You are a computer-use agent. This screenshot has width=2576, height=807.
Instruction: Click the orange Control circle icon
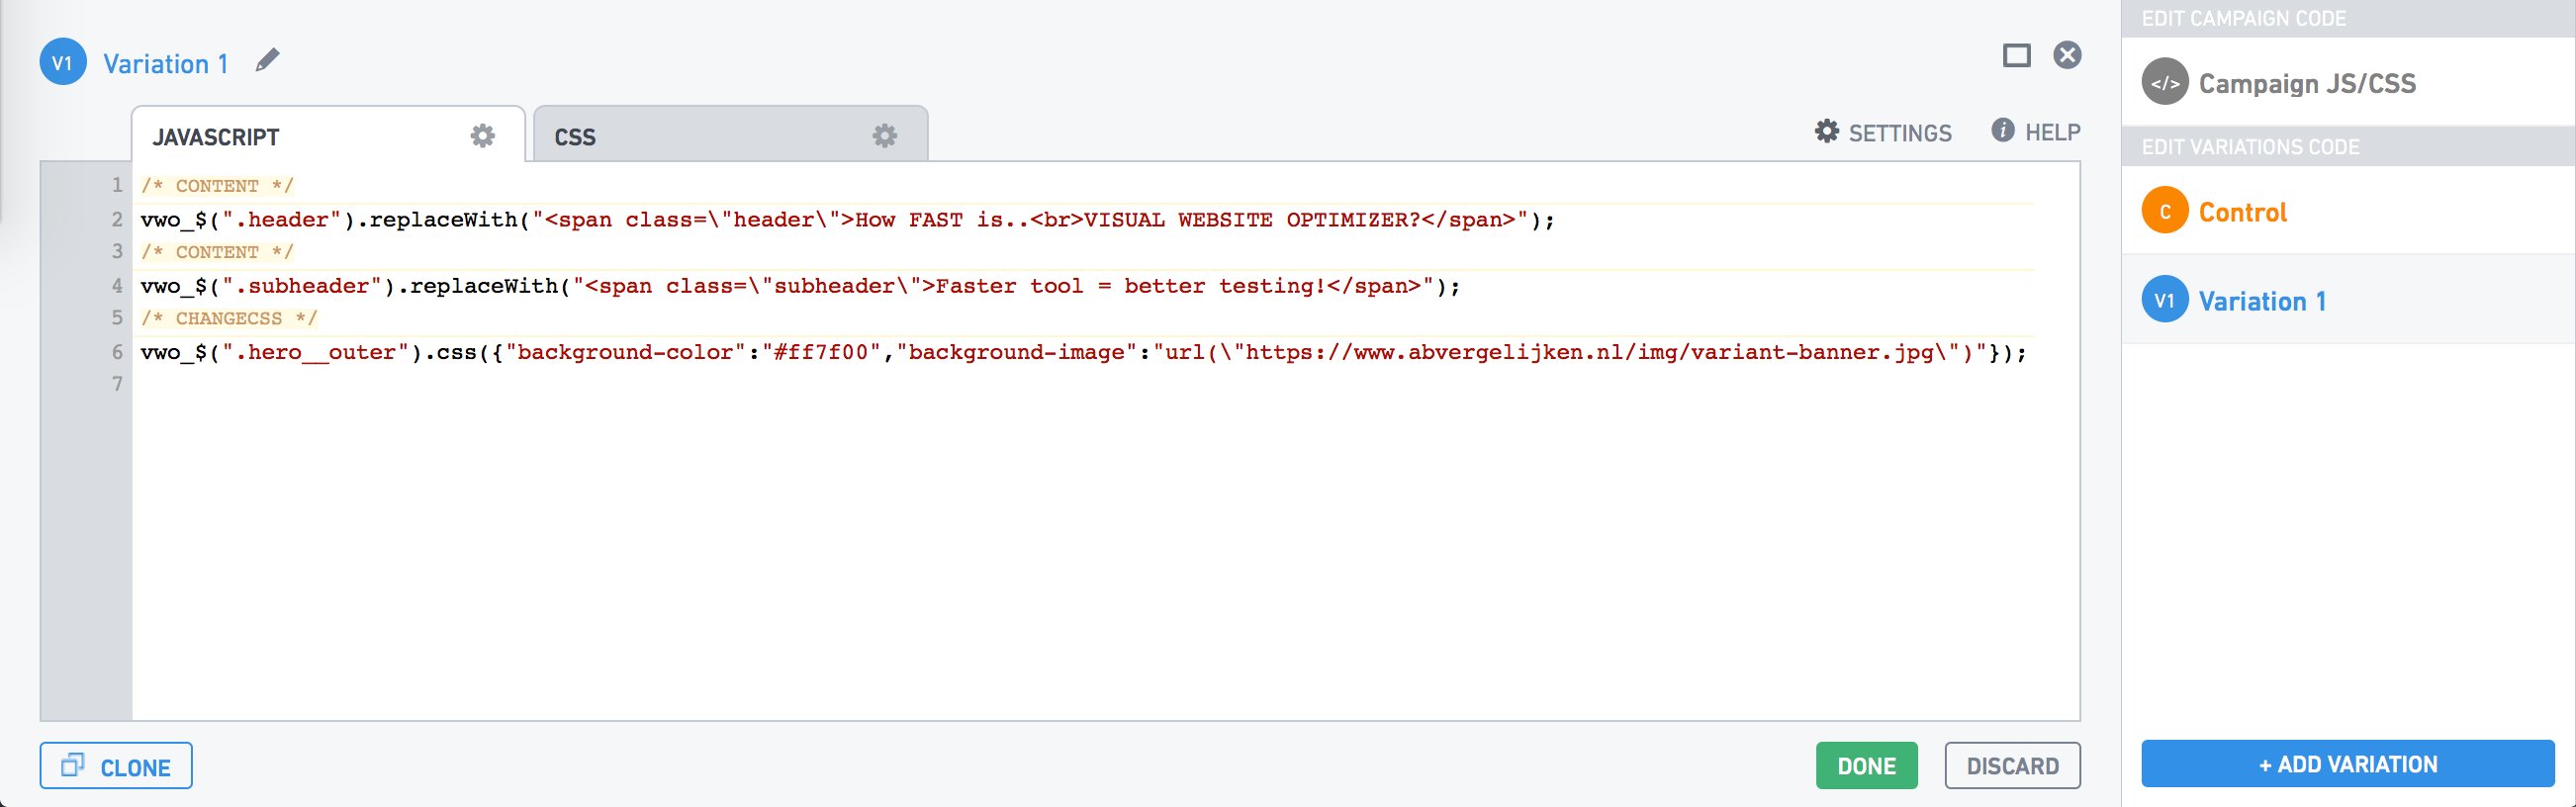point(2165,210)
